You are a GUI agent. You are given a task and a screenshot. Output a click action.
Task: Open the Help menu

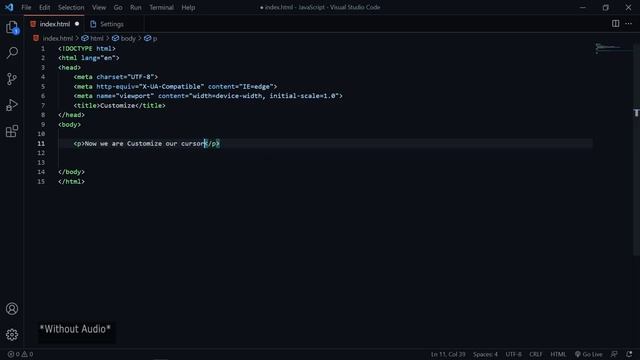[x=188, y=7]
